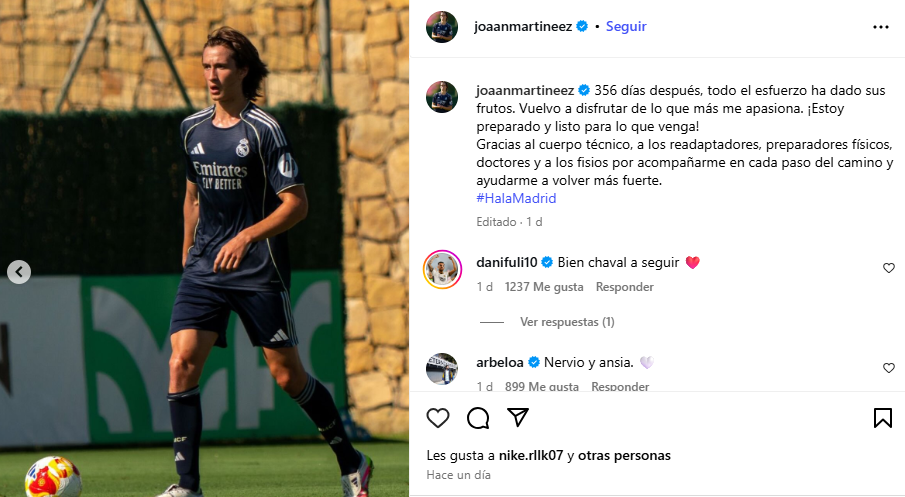Follow the account via Seguir
This screenshot has height=497, width=905.
626,27
